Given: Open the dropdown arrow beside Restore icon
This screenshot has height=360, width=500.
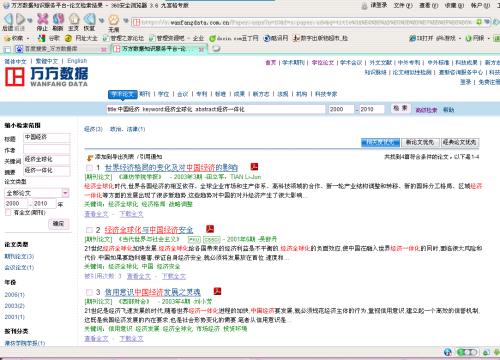Looking at the screenshot, I should coord(101,21).
